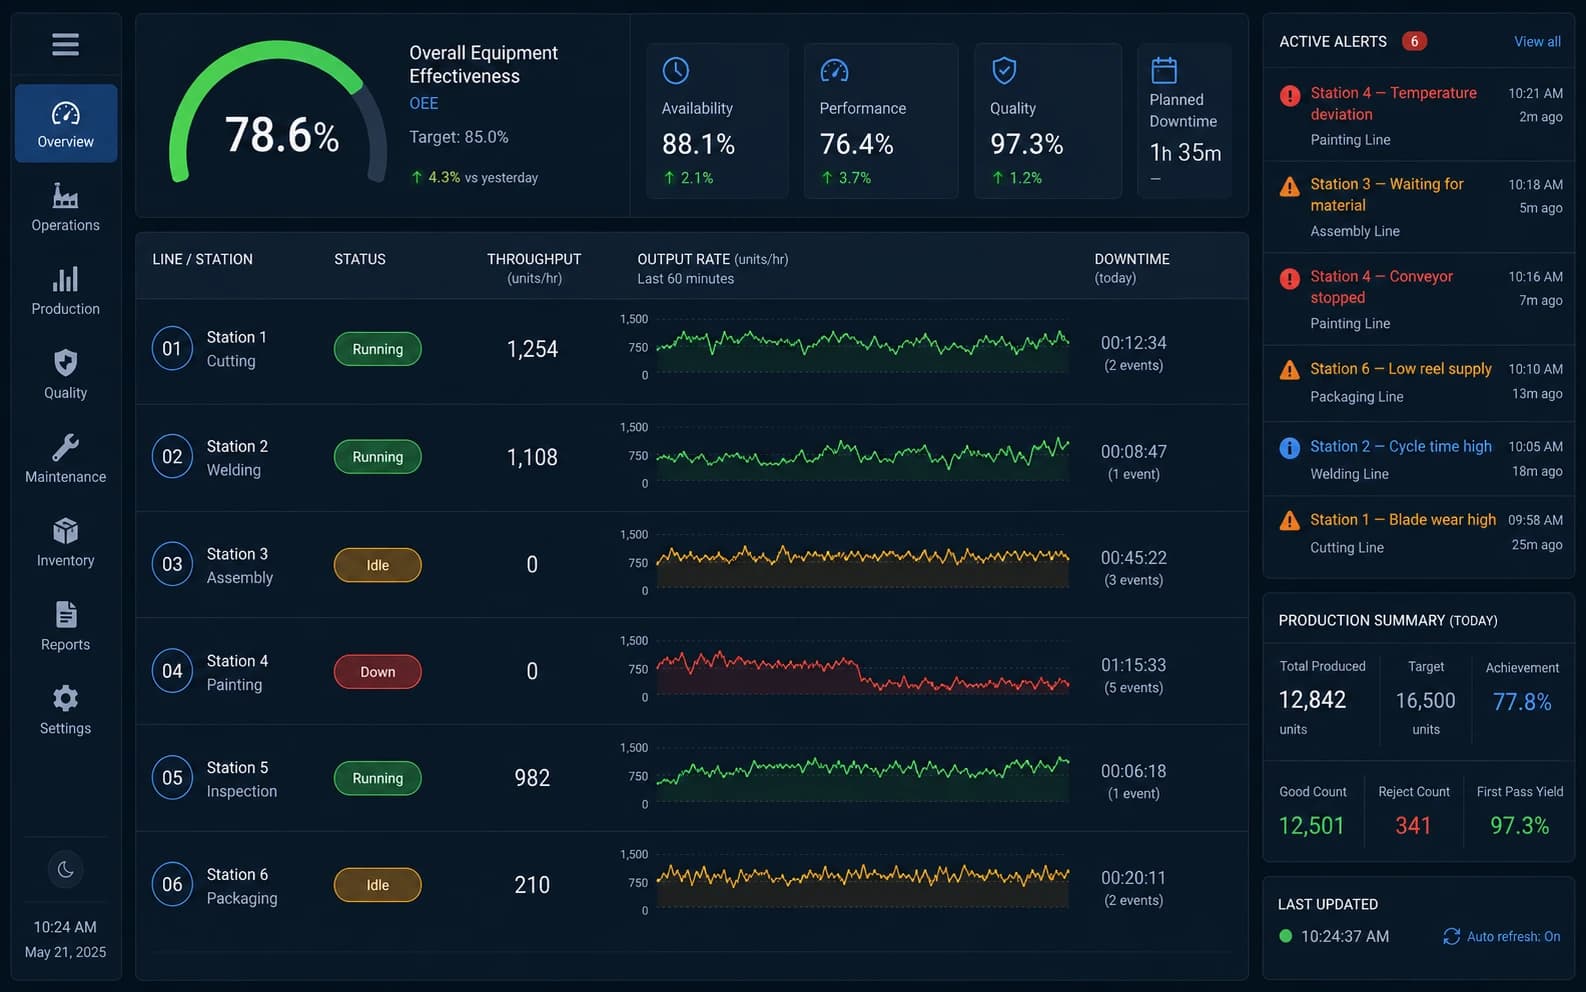Open the Reports document icon
The height and width of the screenshot is (992, 1586).
pos(66,615)
